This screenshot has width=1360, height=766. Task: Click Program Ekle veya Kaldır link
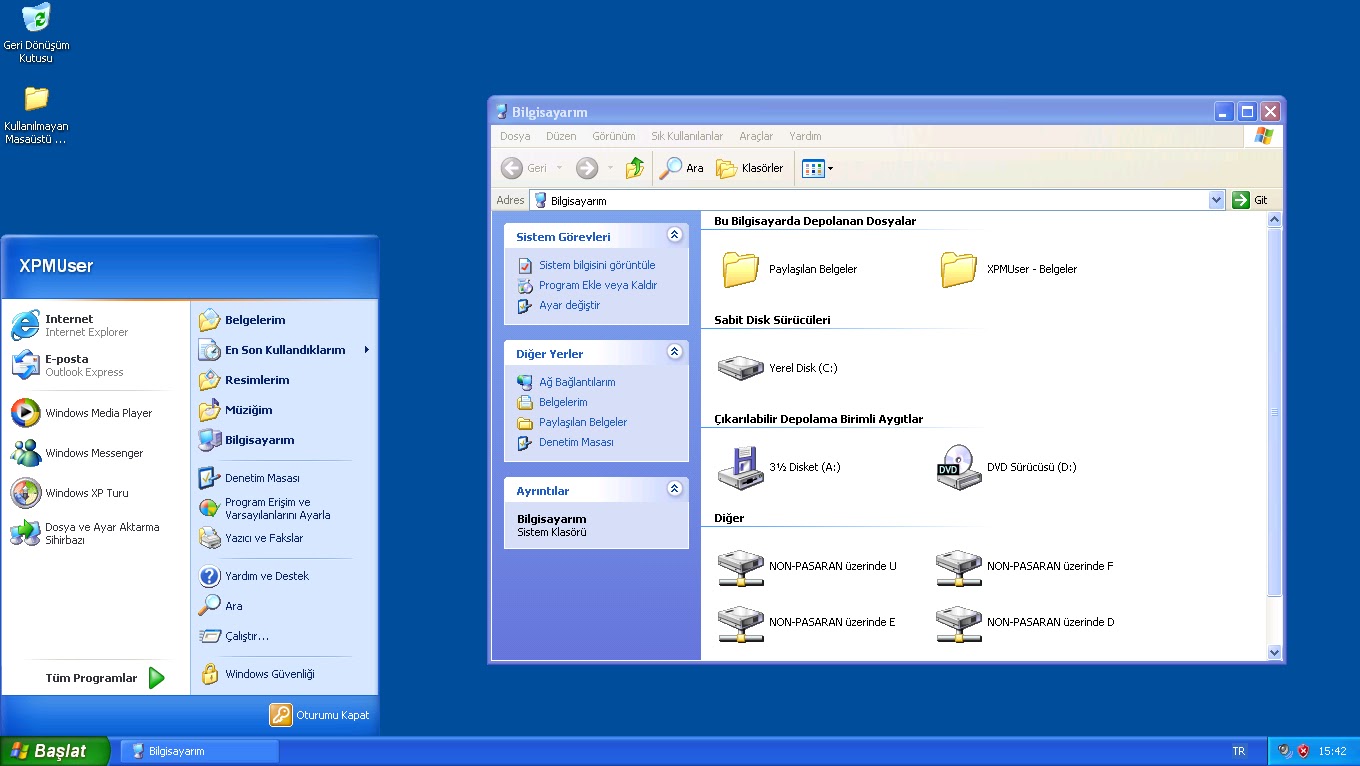(598, 285)
